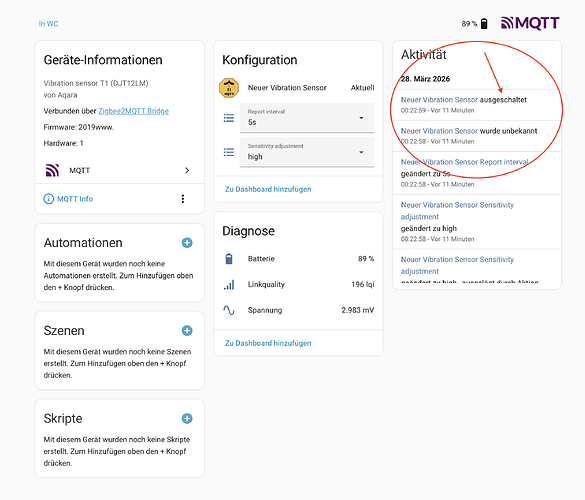Add a new scene with plus icon
Image resolution: width=585 pixels, height=500 pixels.
[x=187, y=331]
